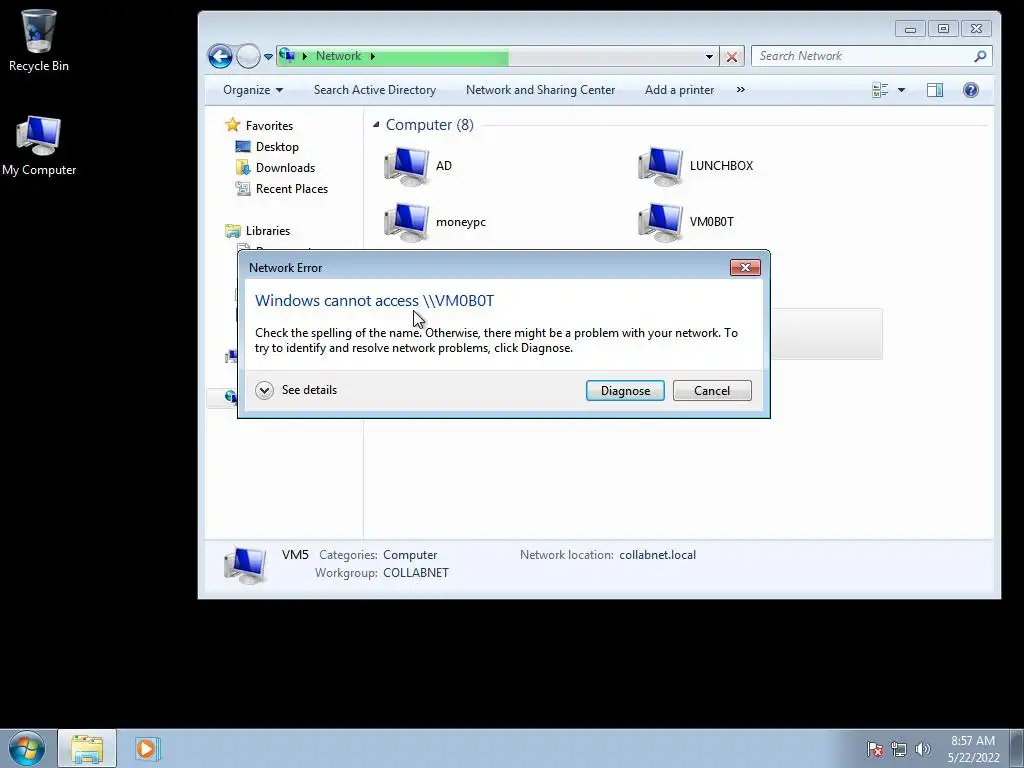Image resolution: width=1024 pixels, height=768 pixels.
Task: Click the VM5 computer icon in details pane
Action: point(245,565)
